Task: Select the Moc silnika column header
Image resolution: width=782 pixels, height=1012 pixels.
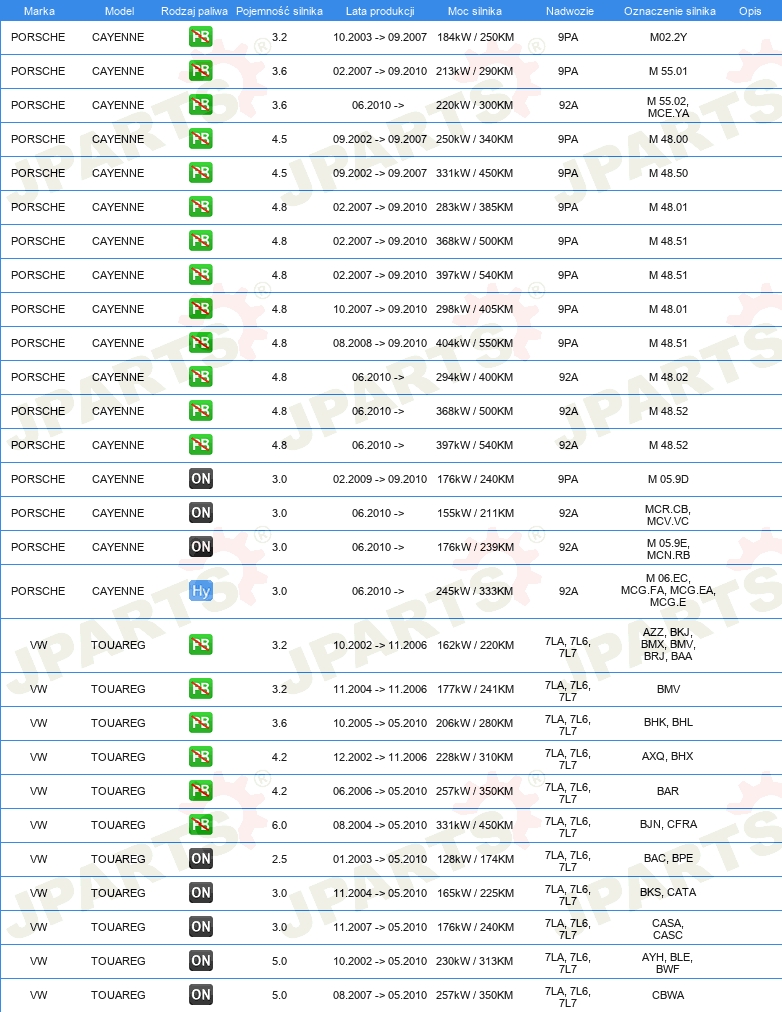Action: click(475, 11)
